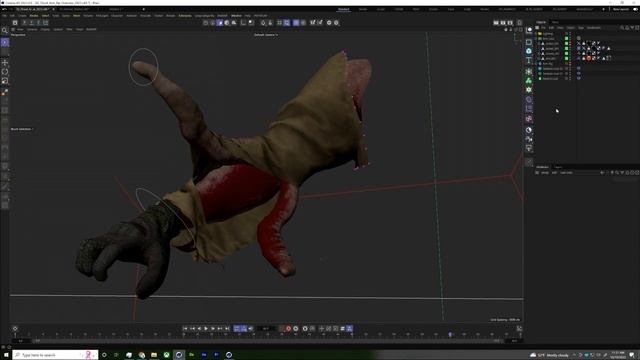Screen dimensions: 640x360
Task: Click the red Autokeying button in timeline bar
Action: 288,329
